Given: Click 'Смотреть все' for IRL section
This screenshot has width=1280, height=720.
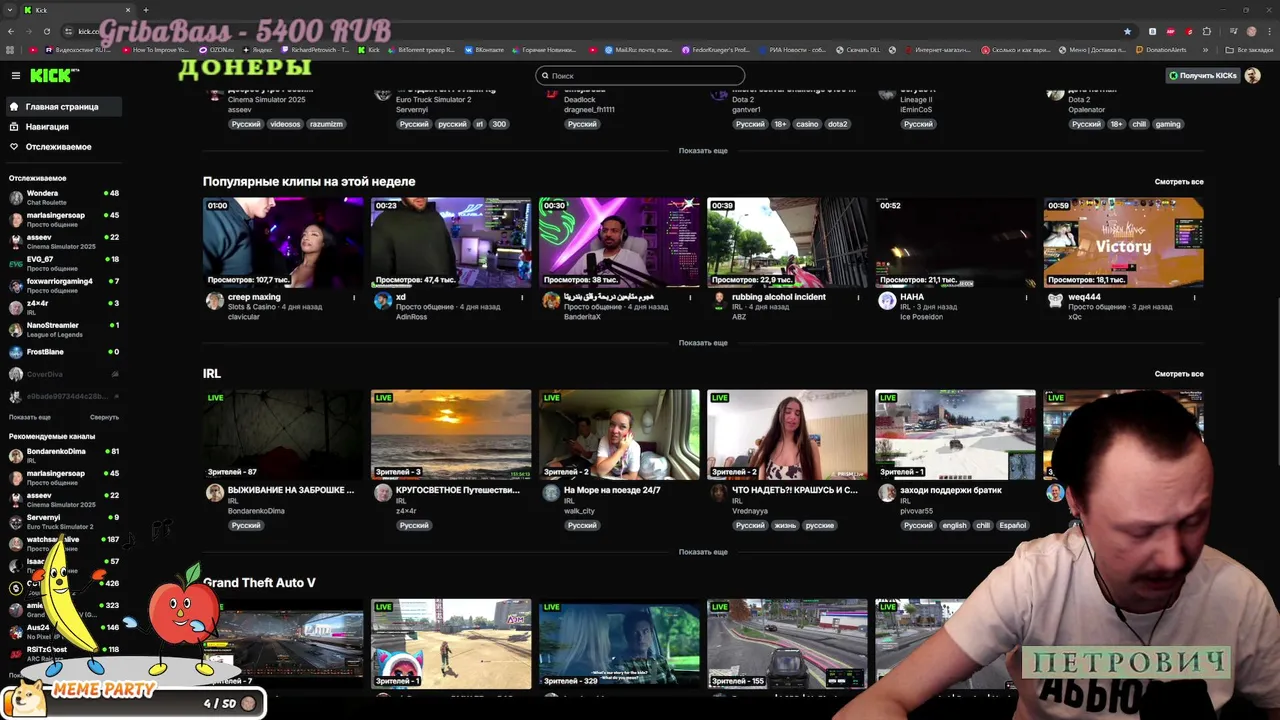Looking at the screenshot, I should coord(1179,374).
